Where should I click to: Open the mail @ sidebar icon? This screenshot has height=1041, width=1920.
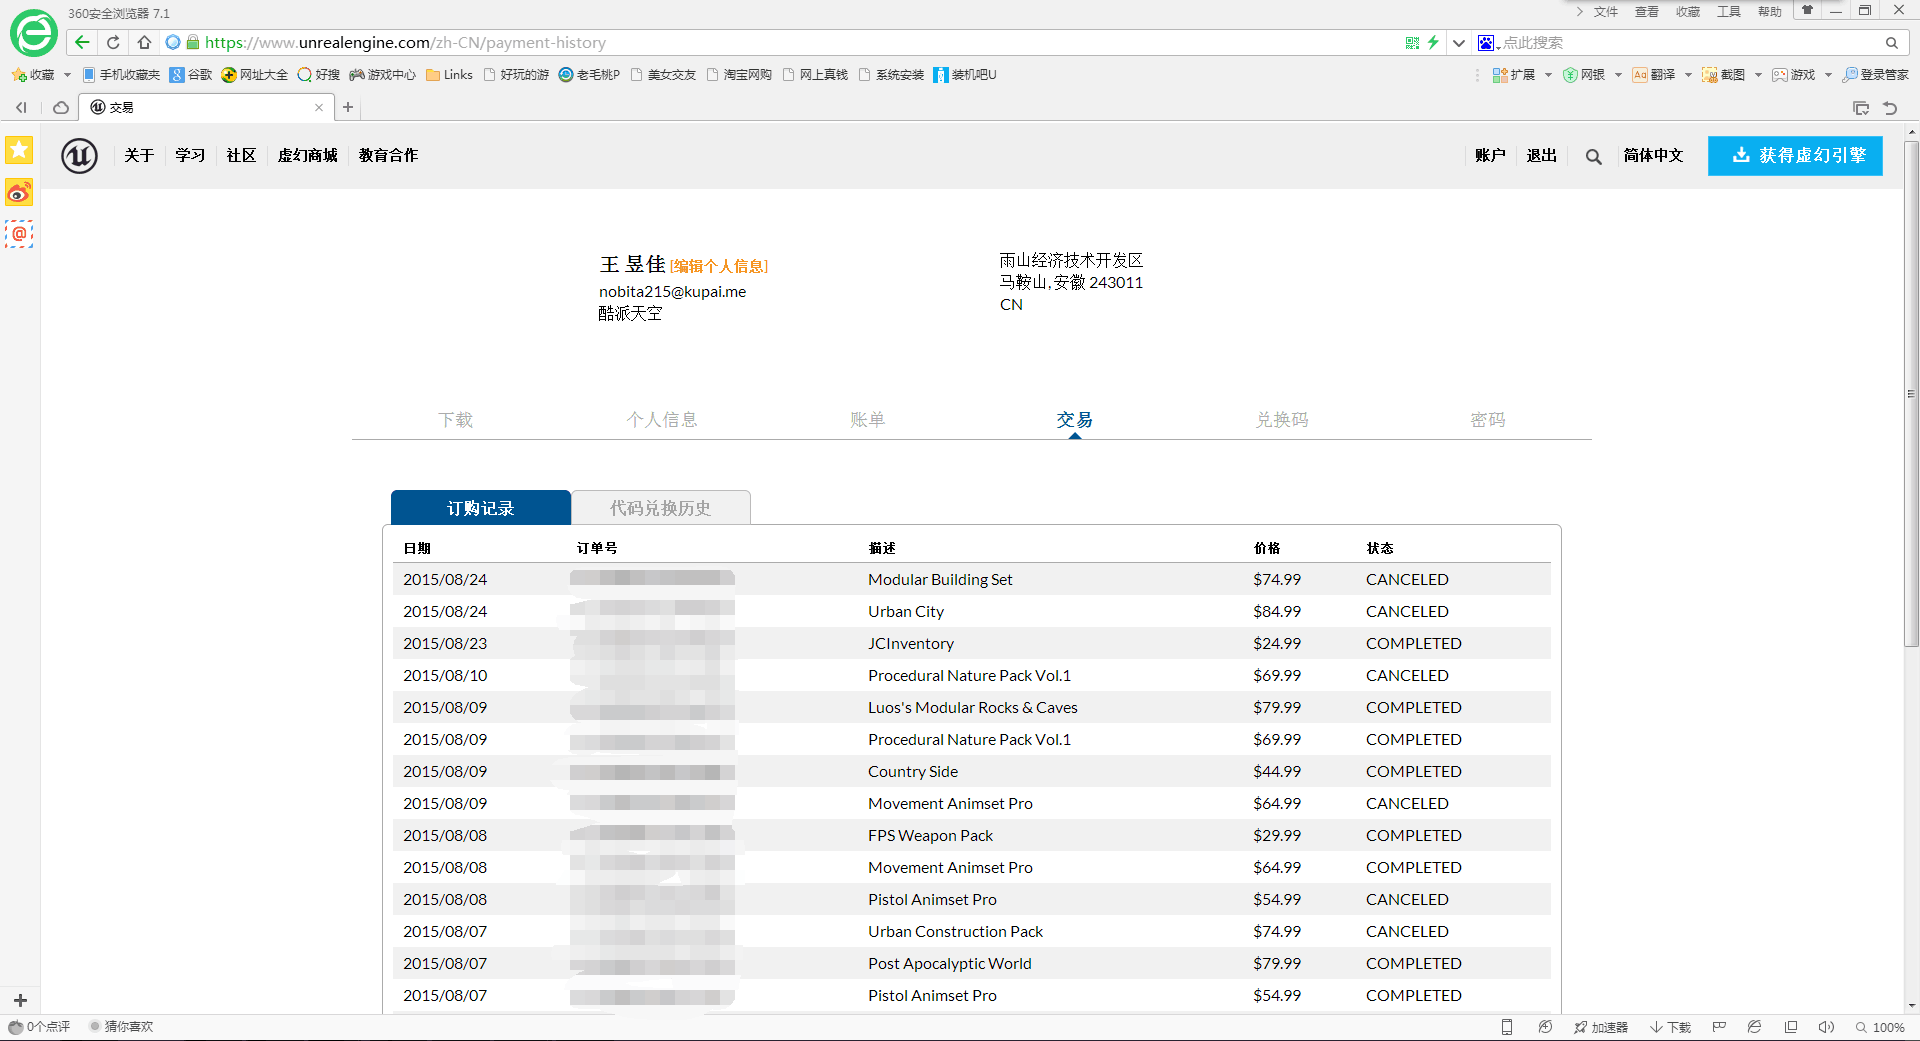19,234
